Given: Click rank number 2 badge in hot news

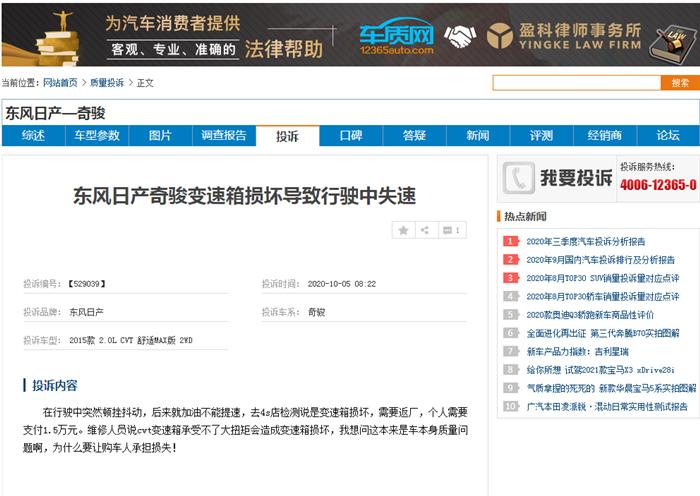Looking at the screenshot, I should coord(510,260).
